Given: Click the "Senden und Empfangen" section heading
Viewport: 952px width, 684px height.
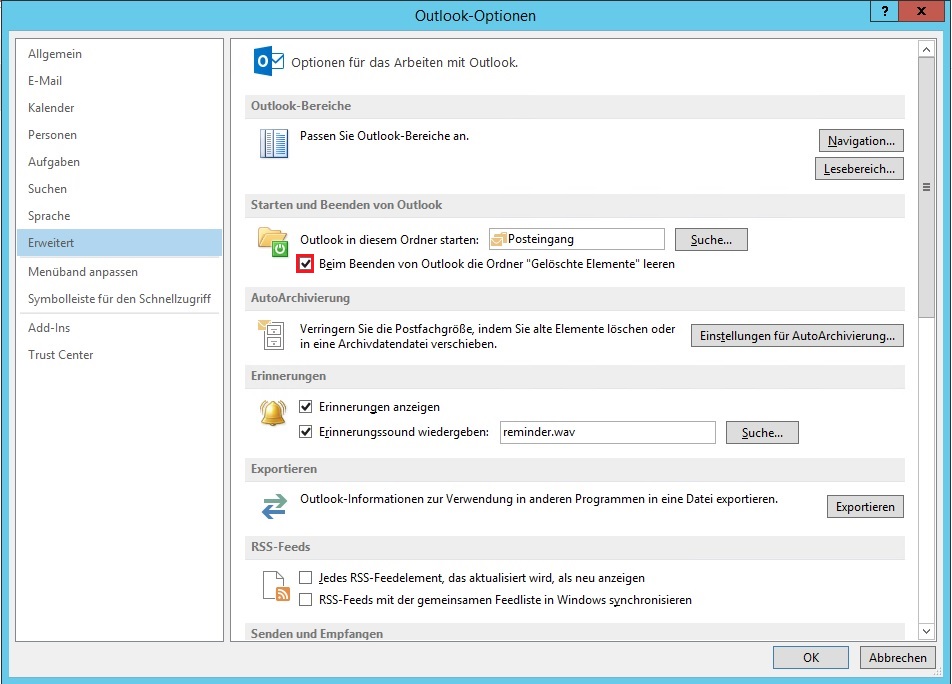Looking at the screenshot, I should [317, 634].
